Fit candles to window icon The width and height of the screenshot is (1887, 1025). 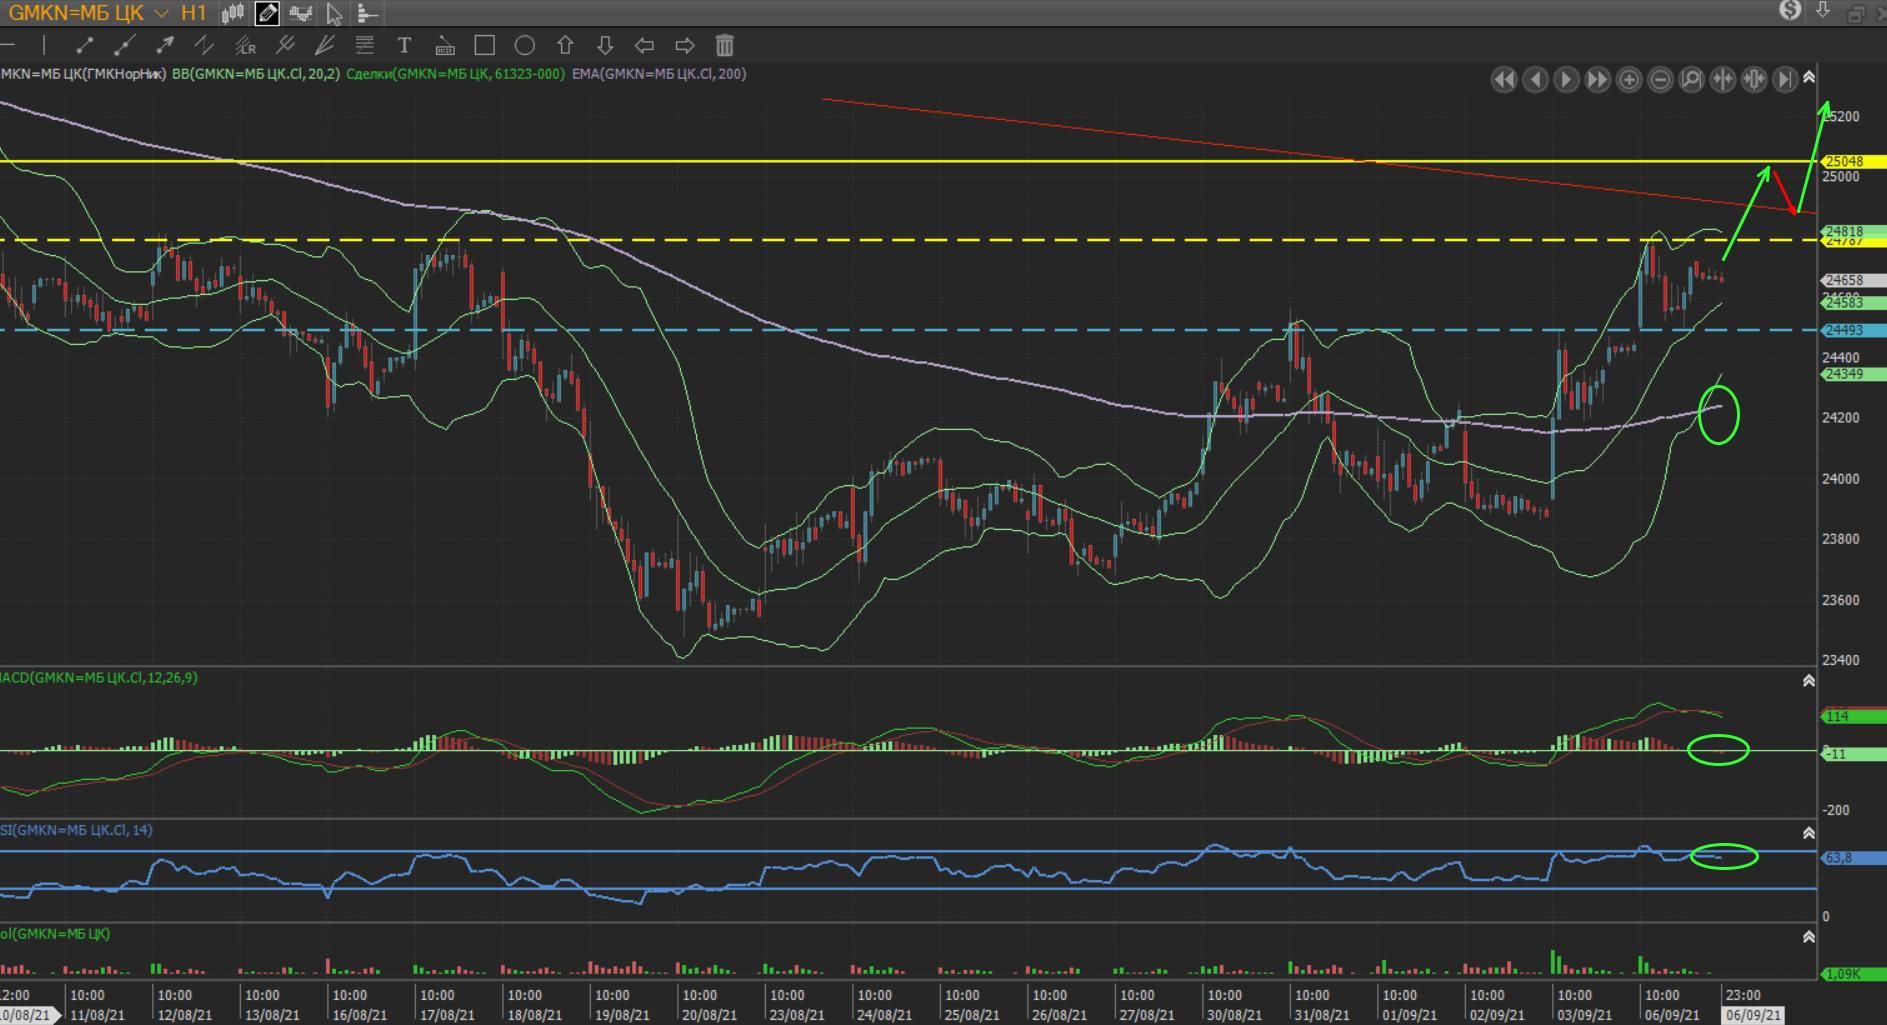[x=1754, y=80]
